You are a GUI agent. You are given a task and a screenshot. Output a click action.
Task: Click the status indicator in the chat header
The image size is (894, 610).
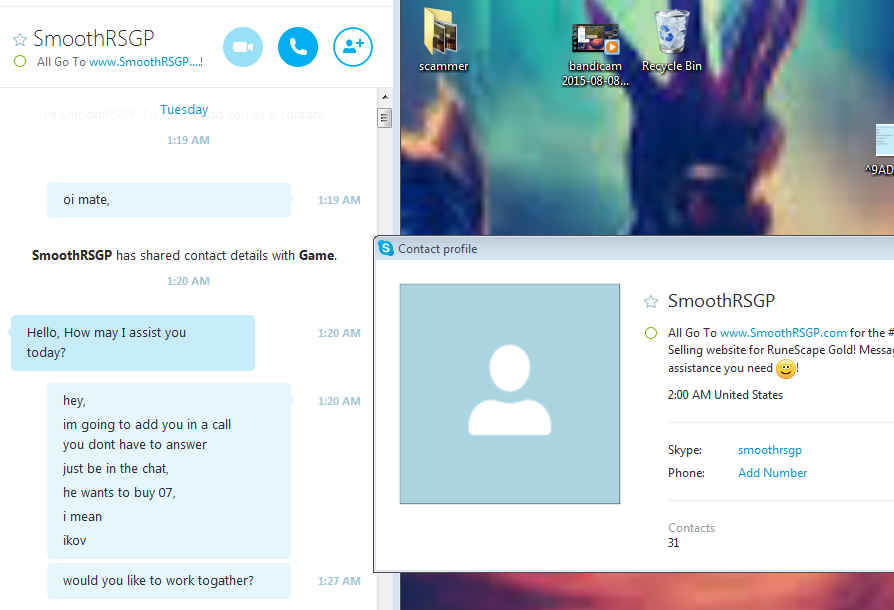[20, 61]
